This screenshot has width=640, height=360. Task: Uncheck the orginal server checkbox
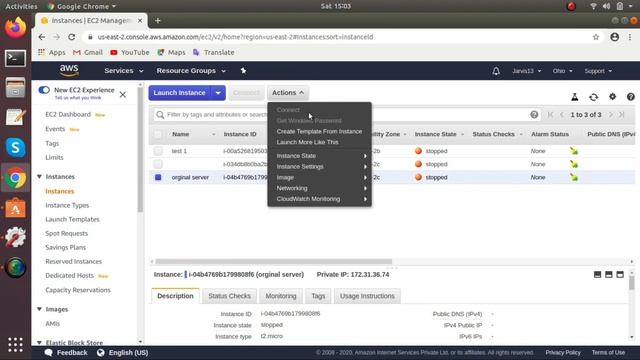[x=158, y=177]
